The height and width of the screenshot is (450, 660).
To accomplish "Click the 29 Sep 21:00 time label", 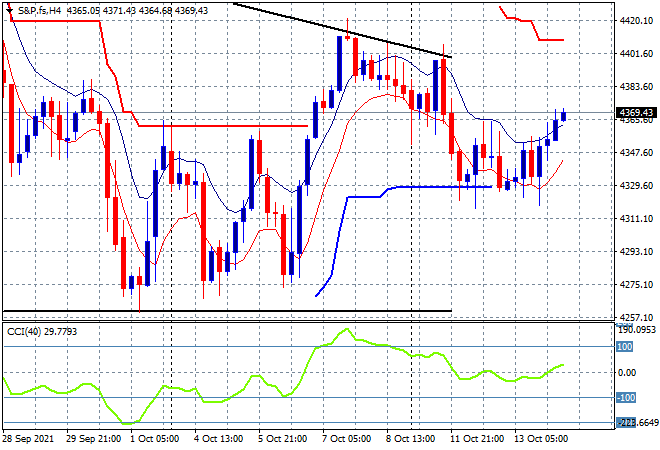I will coord(93,439).
